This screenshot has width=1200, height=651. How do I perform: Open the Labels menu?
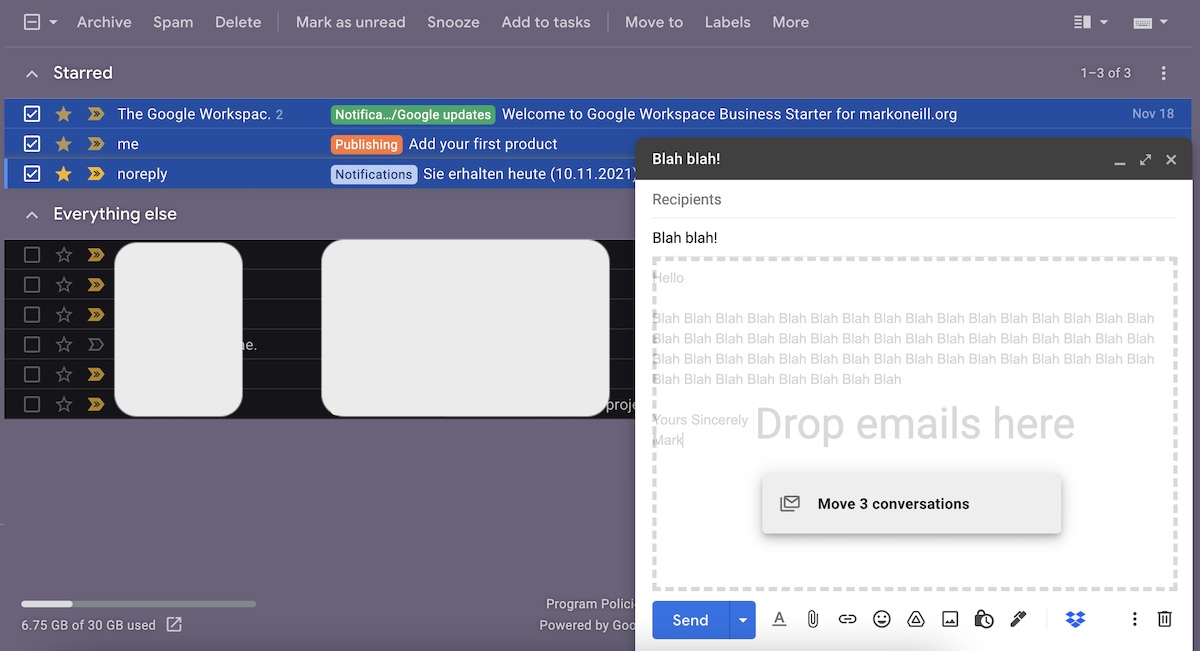(727, 22)
